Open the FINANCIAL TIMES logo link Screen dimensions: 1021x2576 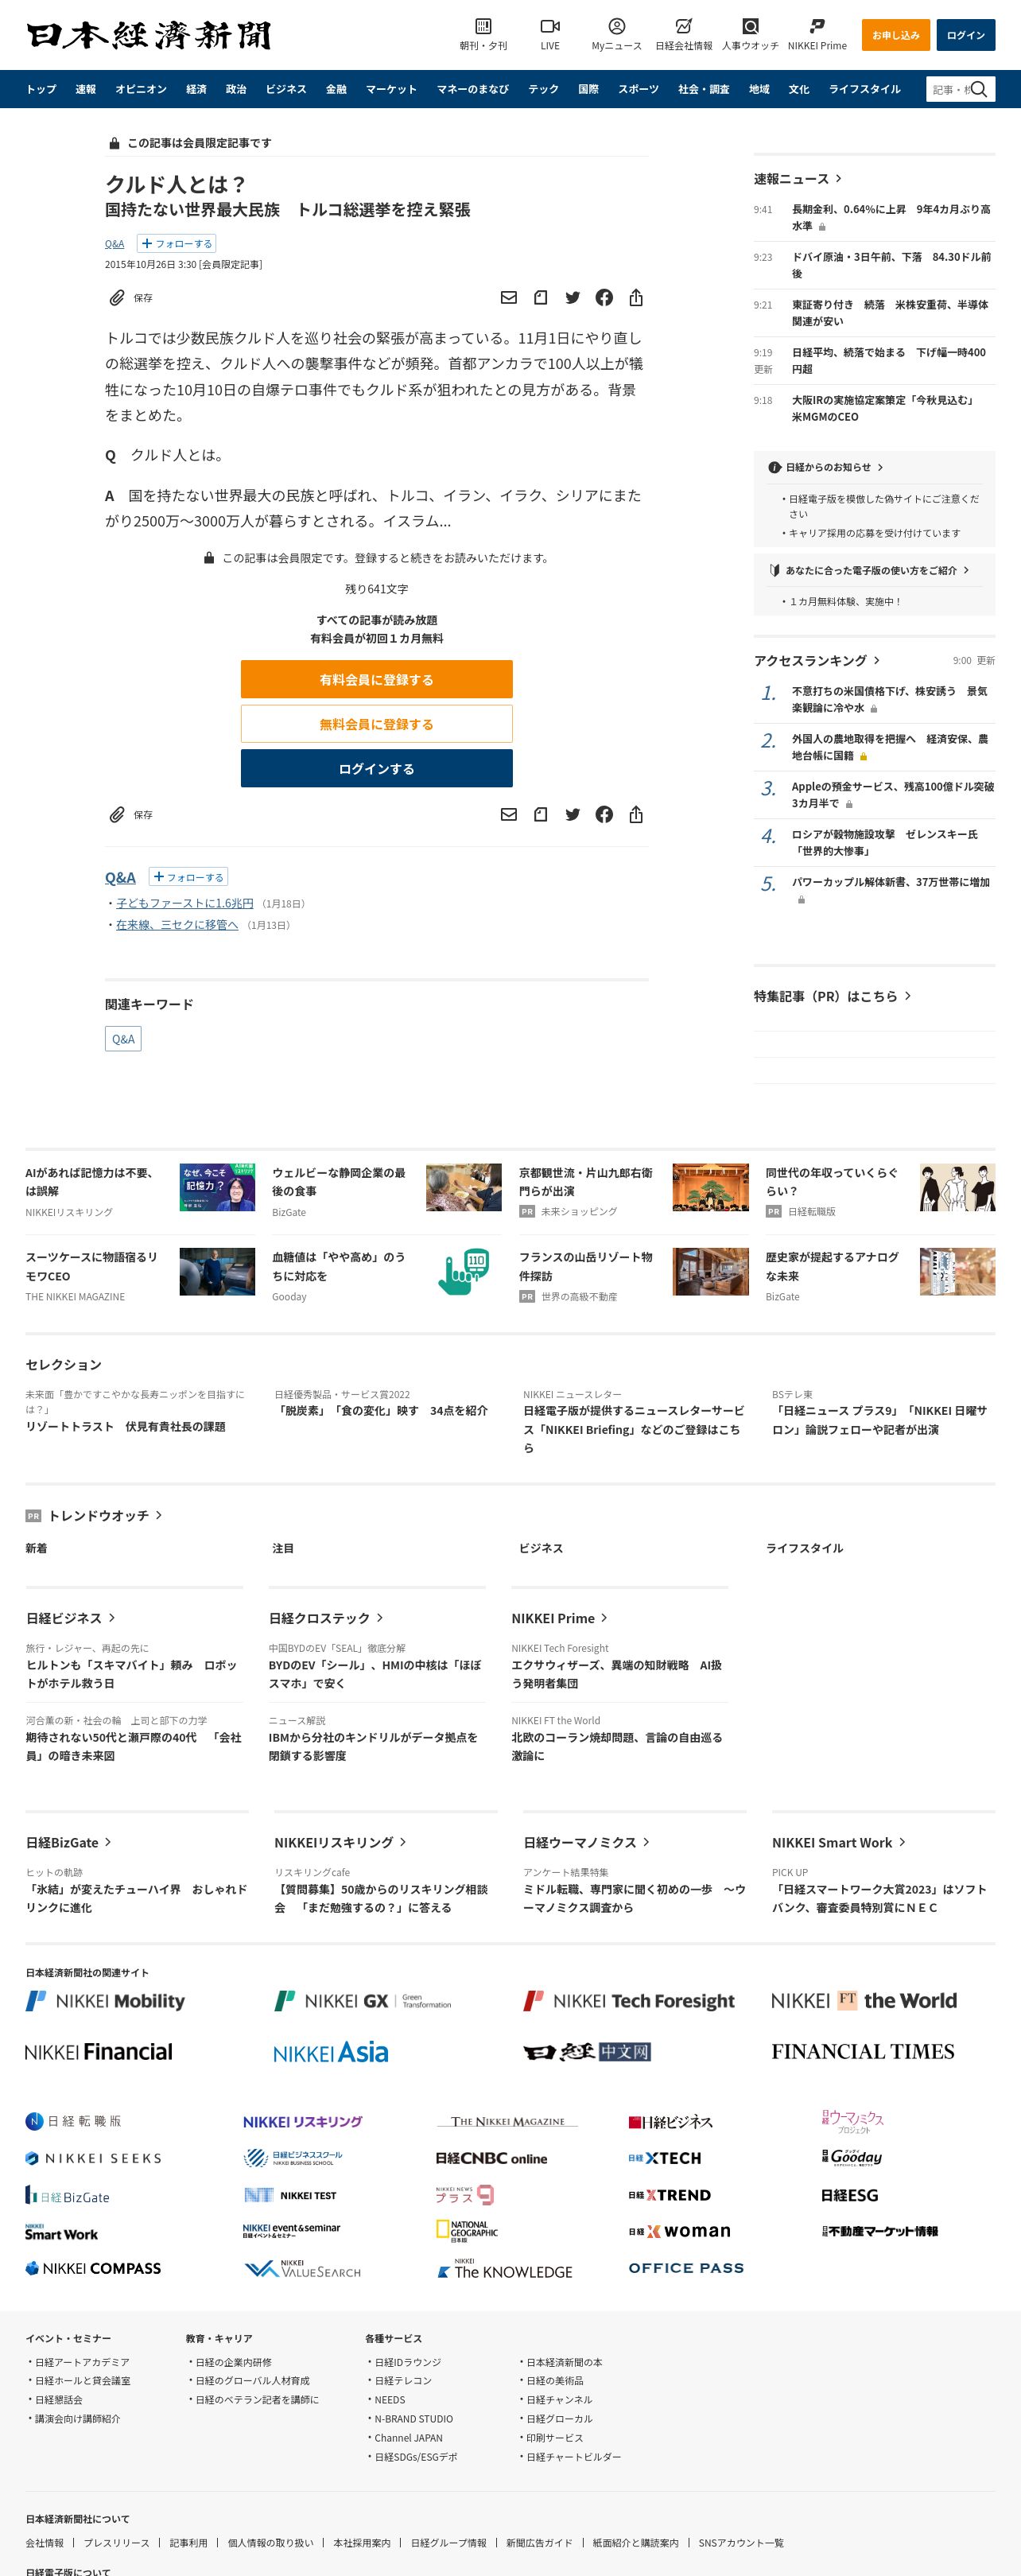tap(862, 2052)
